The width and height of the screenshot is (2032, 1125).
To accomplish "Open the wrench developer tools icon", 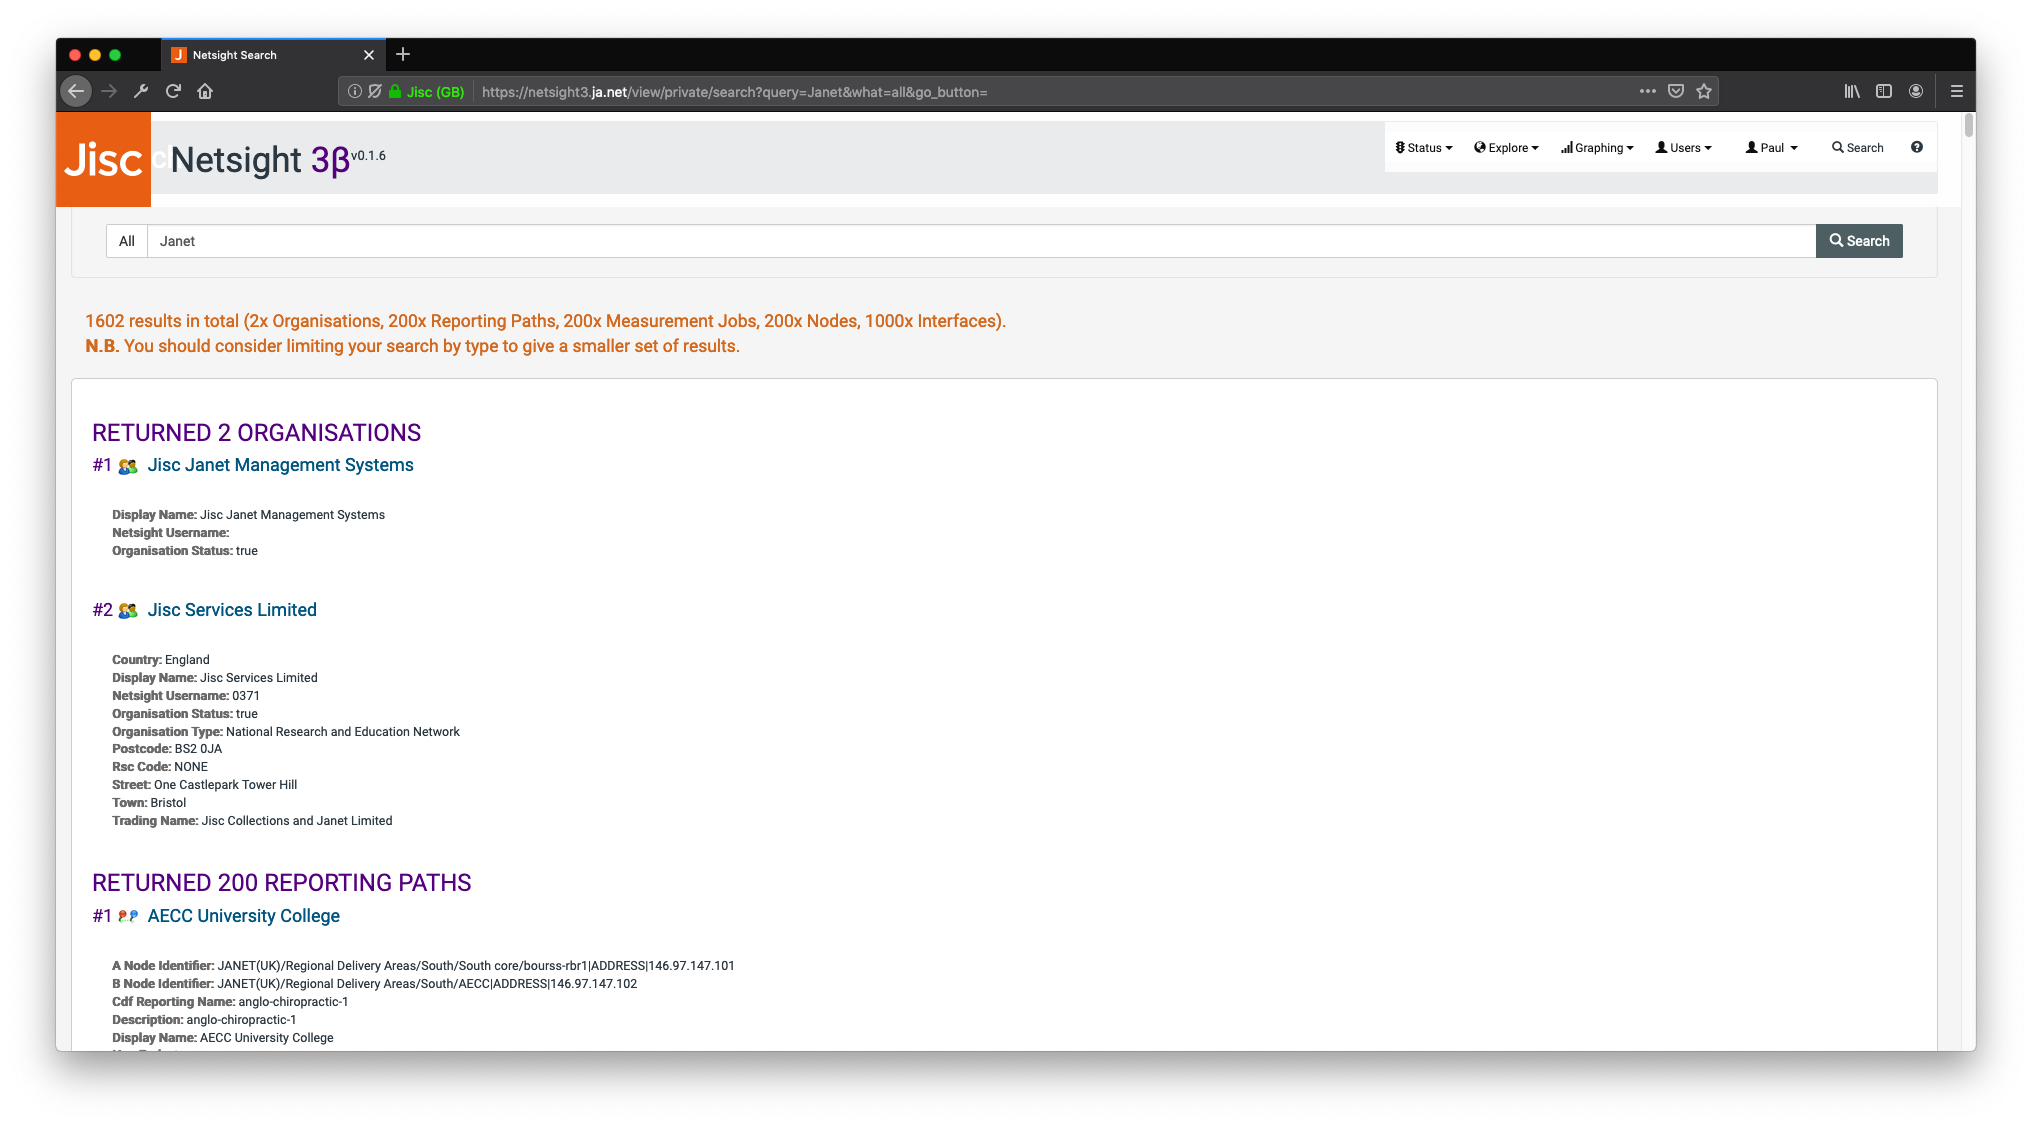I will point(141,91).
